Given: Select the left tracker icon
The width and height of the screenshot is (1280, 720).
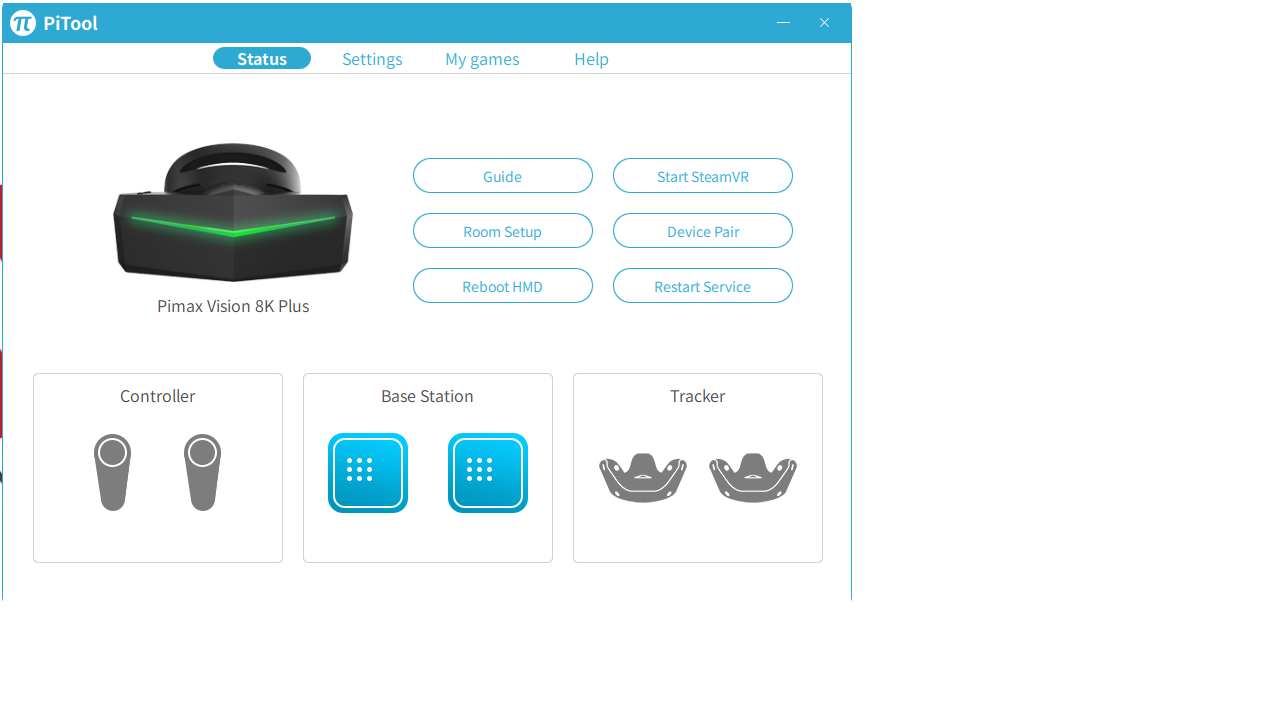Looking at the screenshot, I should click(643, 478).
